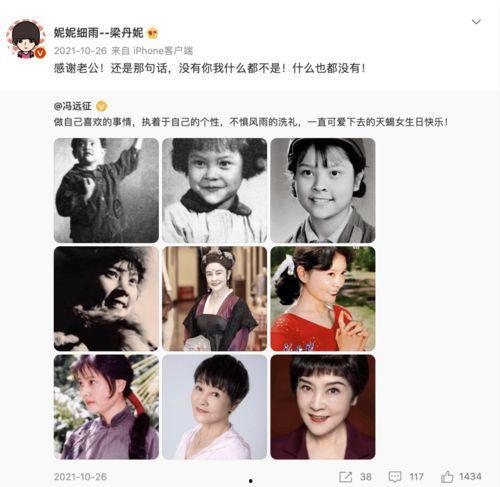Click the orange verified badge on avatar

coord(40,52)
